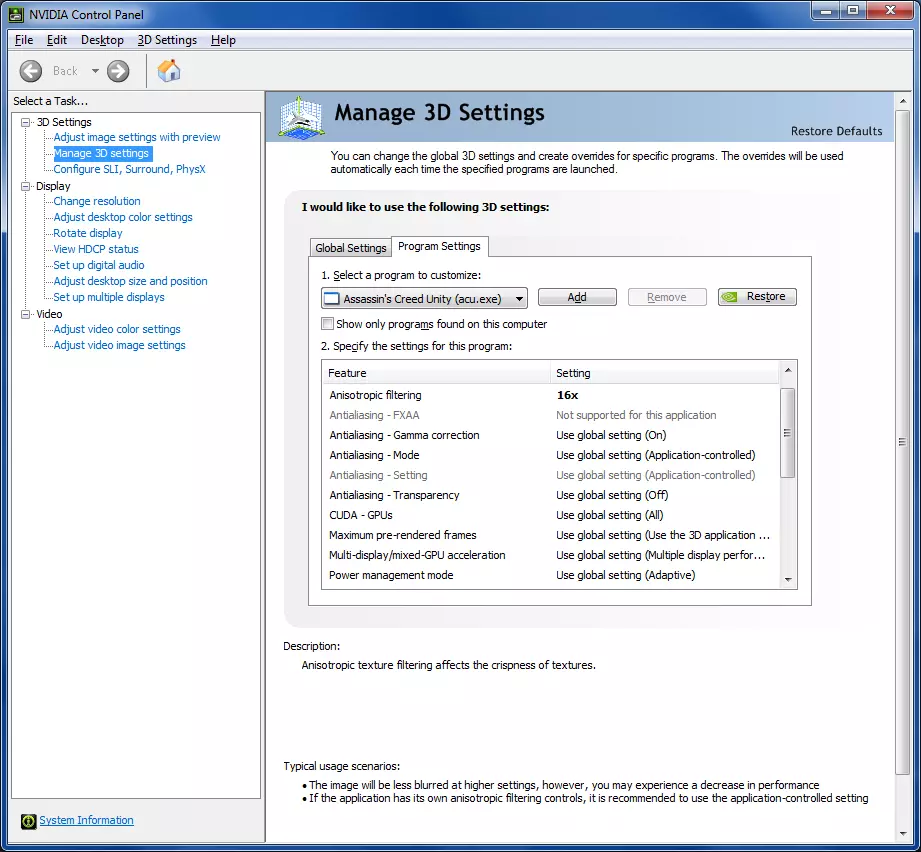This screenshot has width=921, height=852.
Task: Click the Add button
Action: (577, 297)
